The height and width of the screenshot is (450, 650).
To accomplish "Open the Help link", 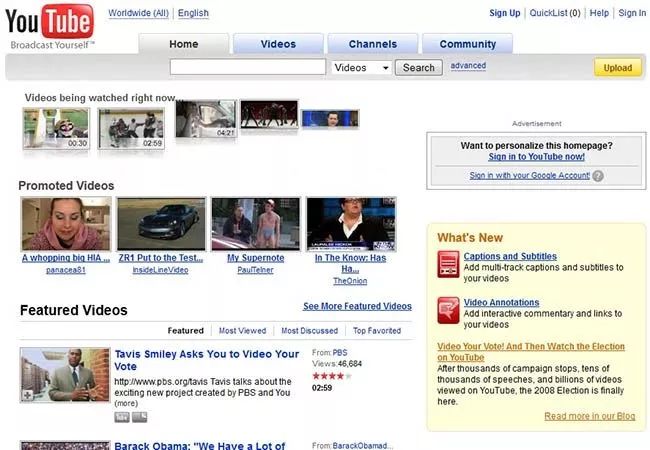I will point(599,13).
